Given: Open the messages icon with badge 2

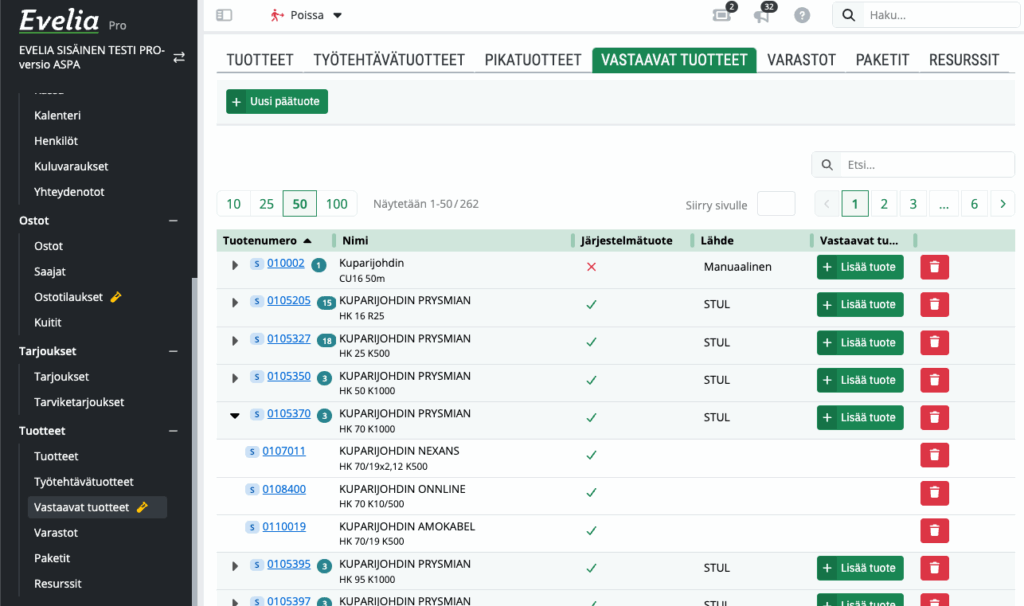Looking at the screenshot, I should click(x=721, y=15).
